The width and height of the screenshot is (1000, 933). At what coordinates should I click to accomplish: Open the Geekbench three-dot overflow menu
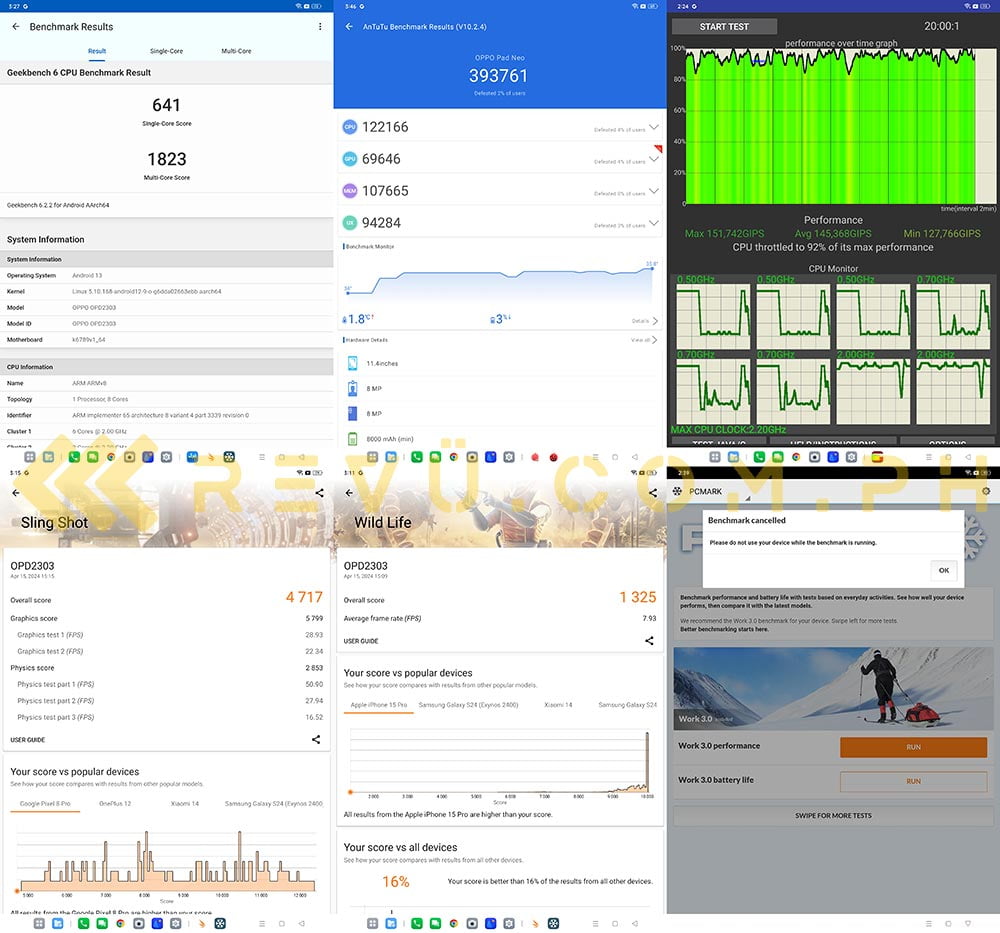pyautogui.click(x=320, y=27)
